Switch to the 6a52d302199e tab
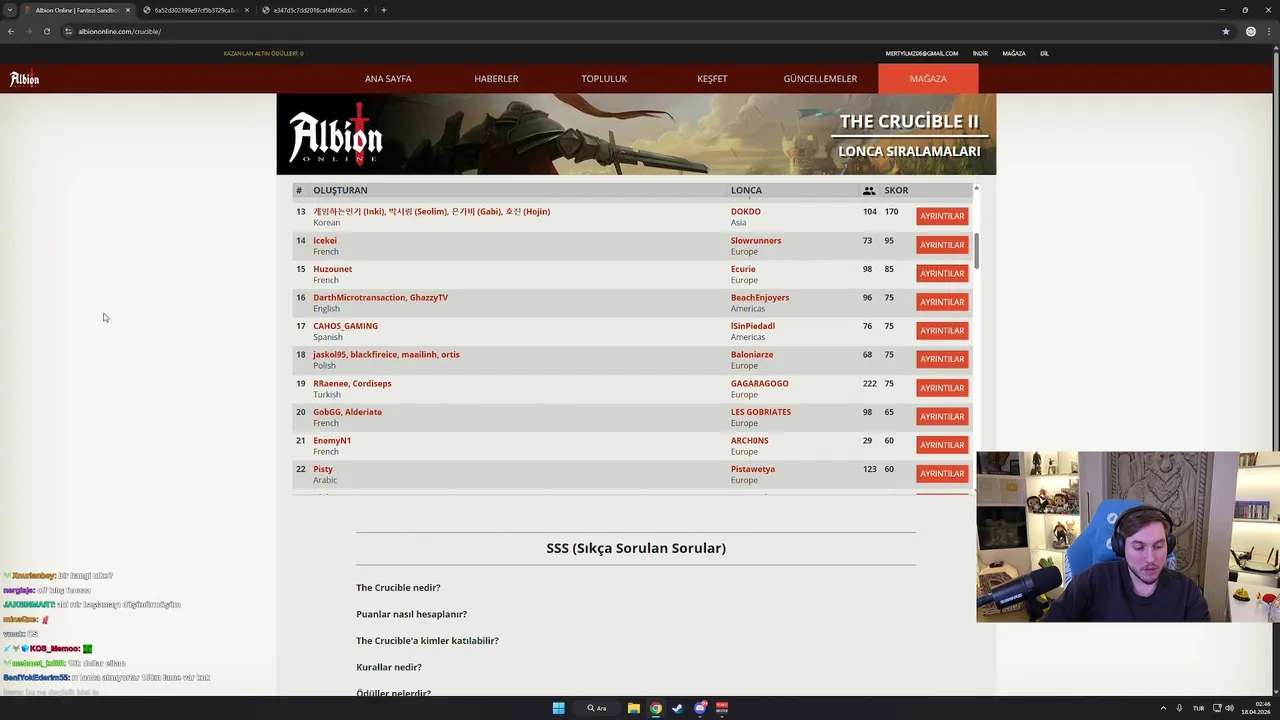Viewport: 1280px width, 720px height. pos(195,10)
